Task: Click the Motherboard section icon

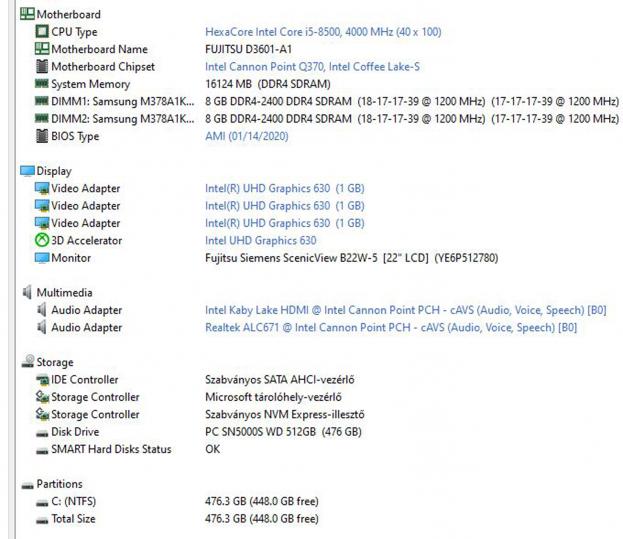Action: pos(27,14)
